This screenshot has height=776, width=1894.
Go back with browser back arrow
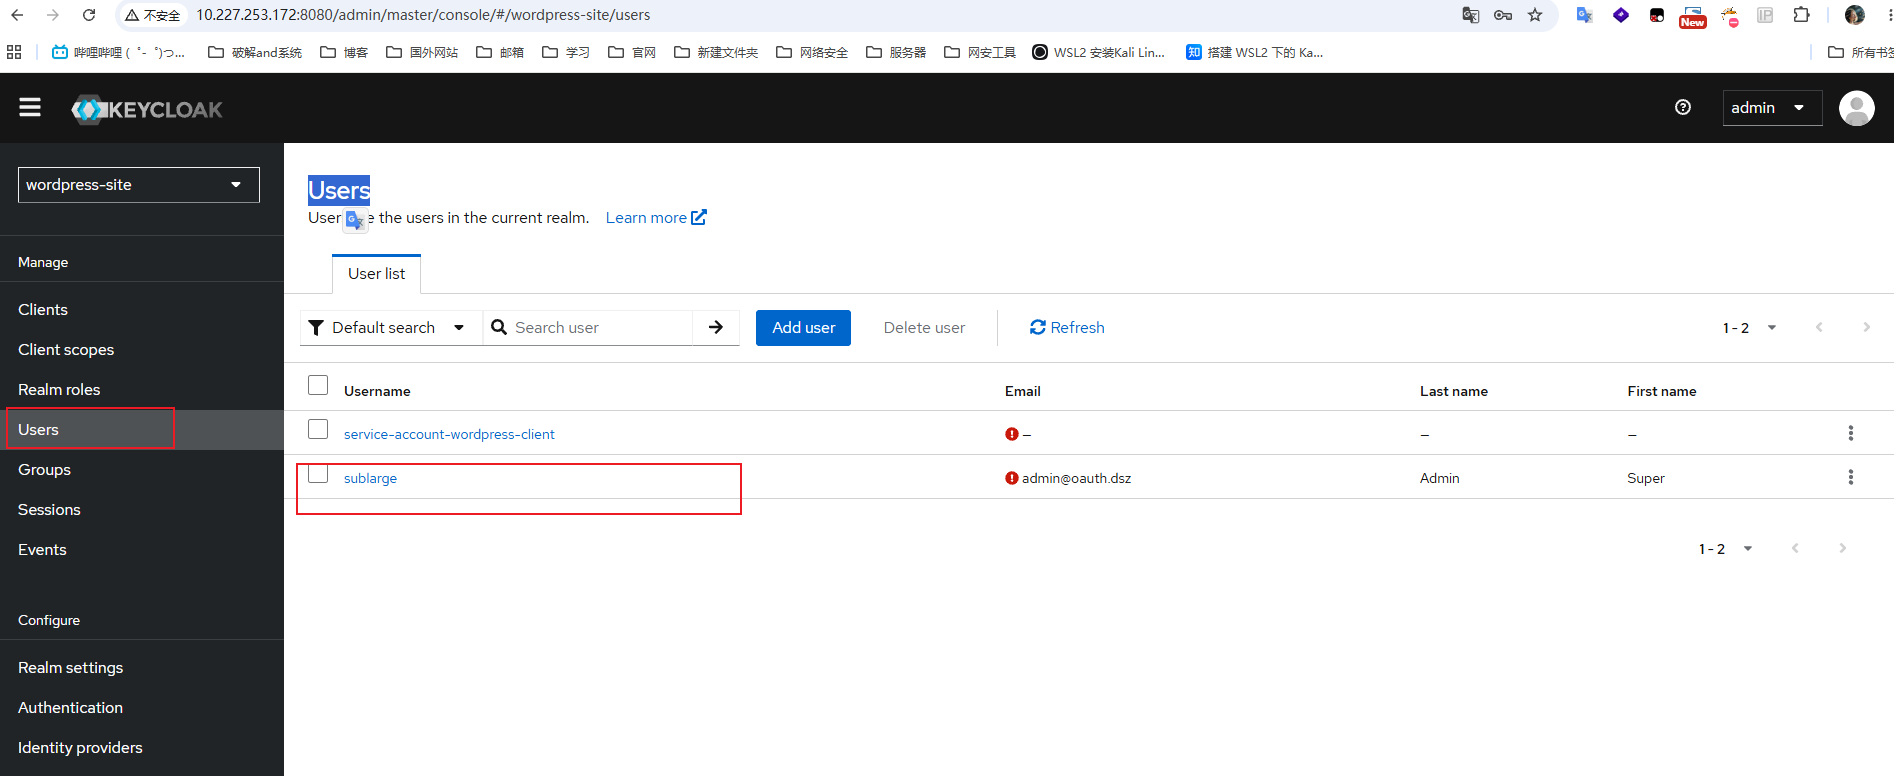coord(17,15)
